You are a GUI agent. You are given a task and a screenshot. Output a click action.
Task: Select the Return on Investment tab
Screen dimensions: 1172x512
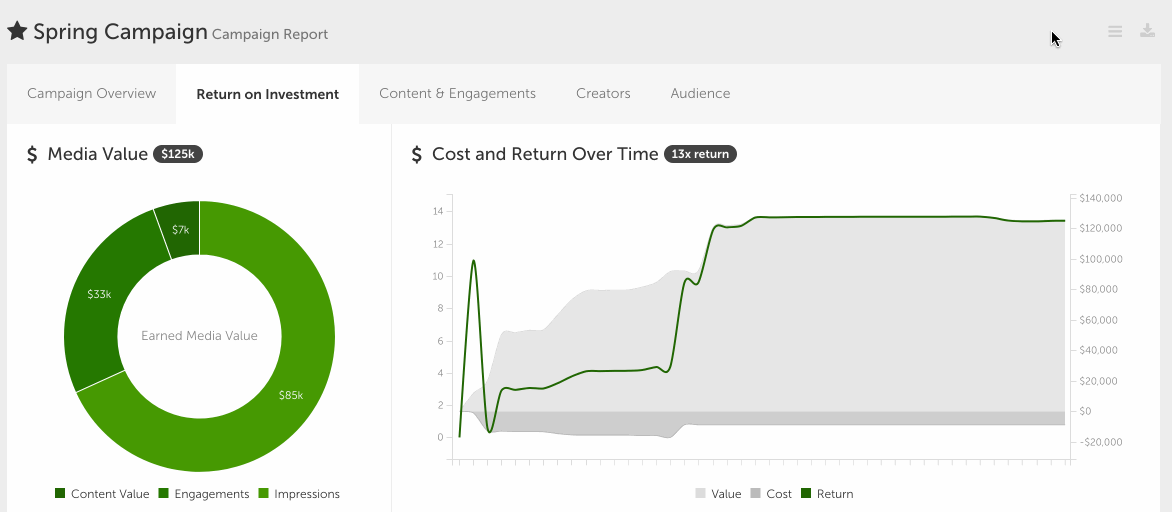pyautogui.click(x=267, y=94)
